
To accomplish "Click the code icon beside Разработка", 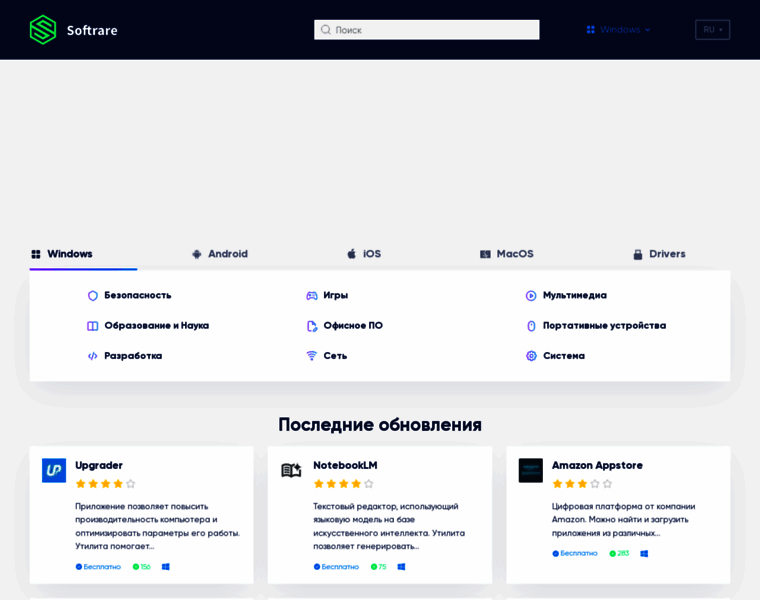I will pyautogui.click(x=93, y=356).
